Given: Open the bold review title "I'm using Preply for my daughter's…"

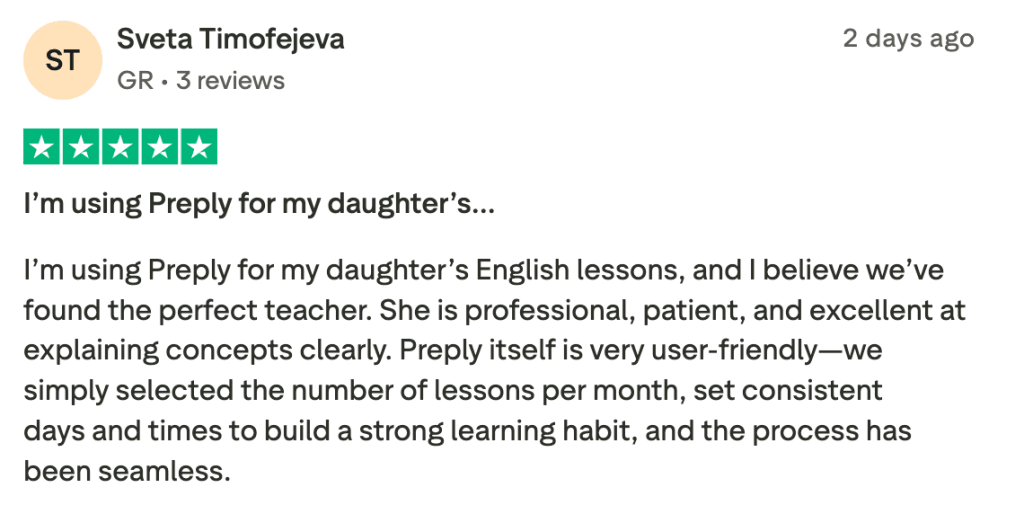Looking at the screenshot, I should pos(259,205).
